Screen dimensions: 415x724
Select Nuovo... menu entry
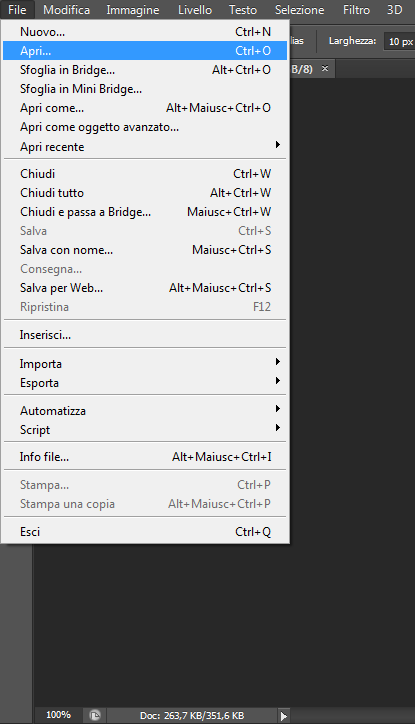click(x=145, y=32)
